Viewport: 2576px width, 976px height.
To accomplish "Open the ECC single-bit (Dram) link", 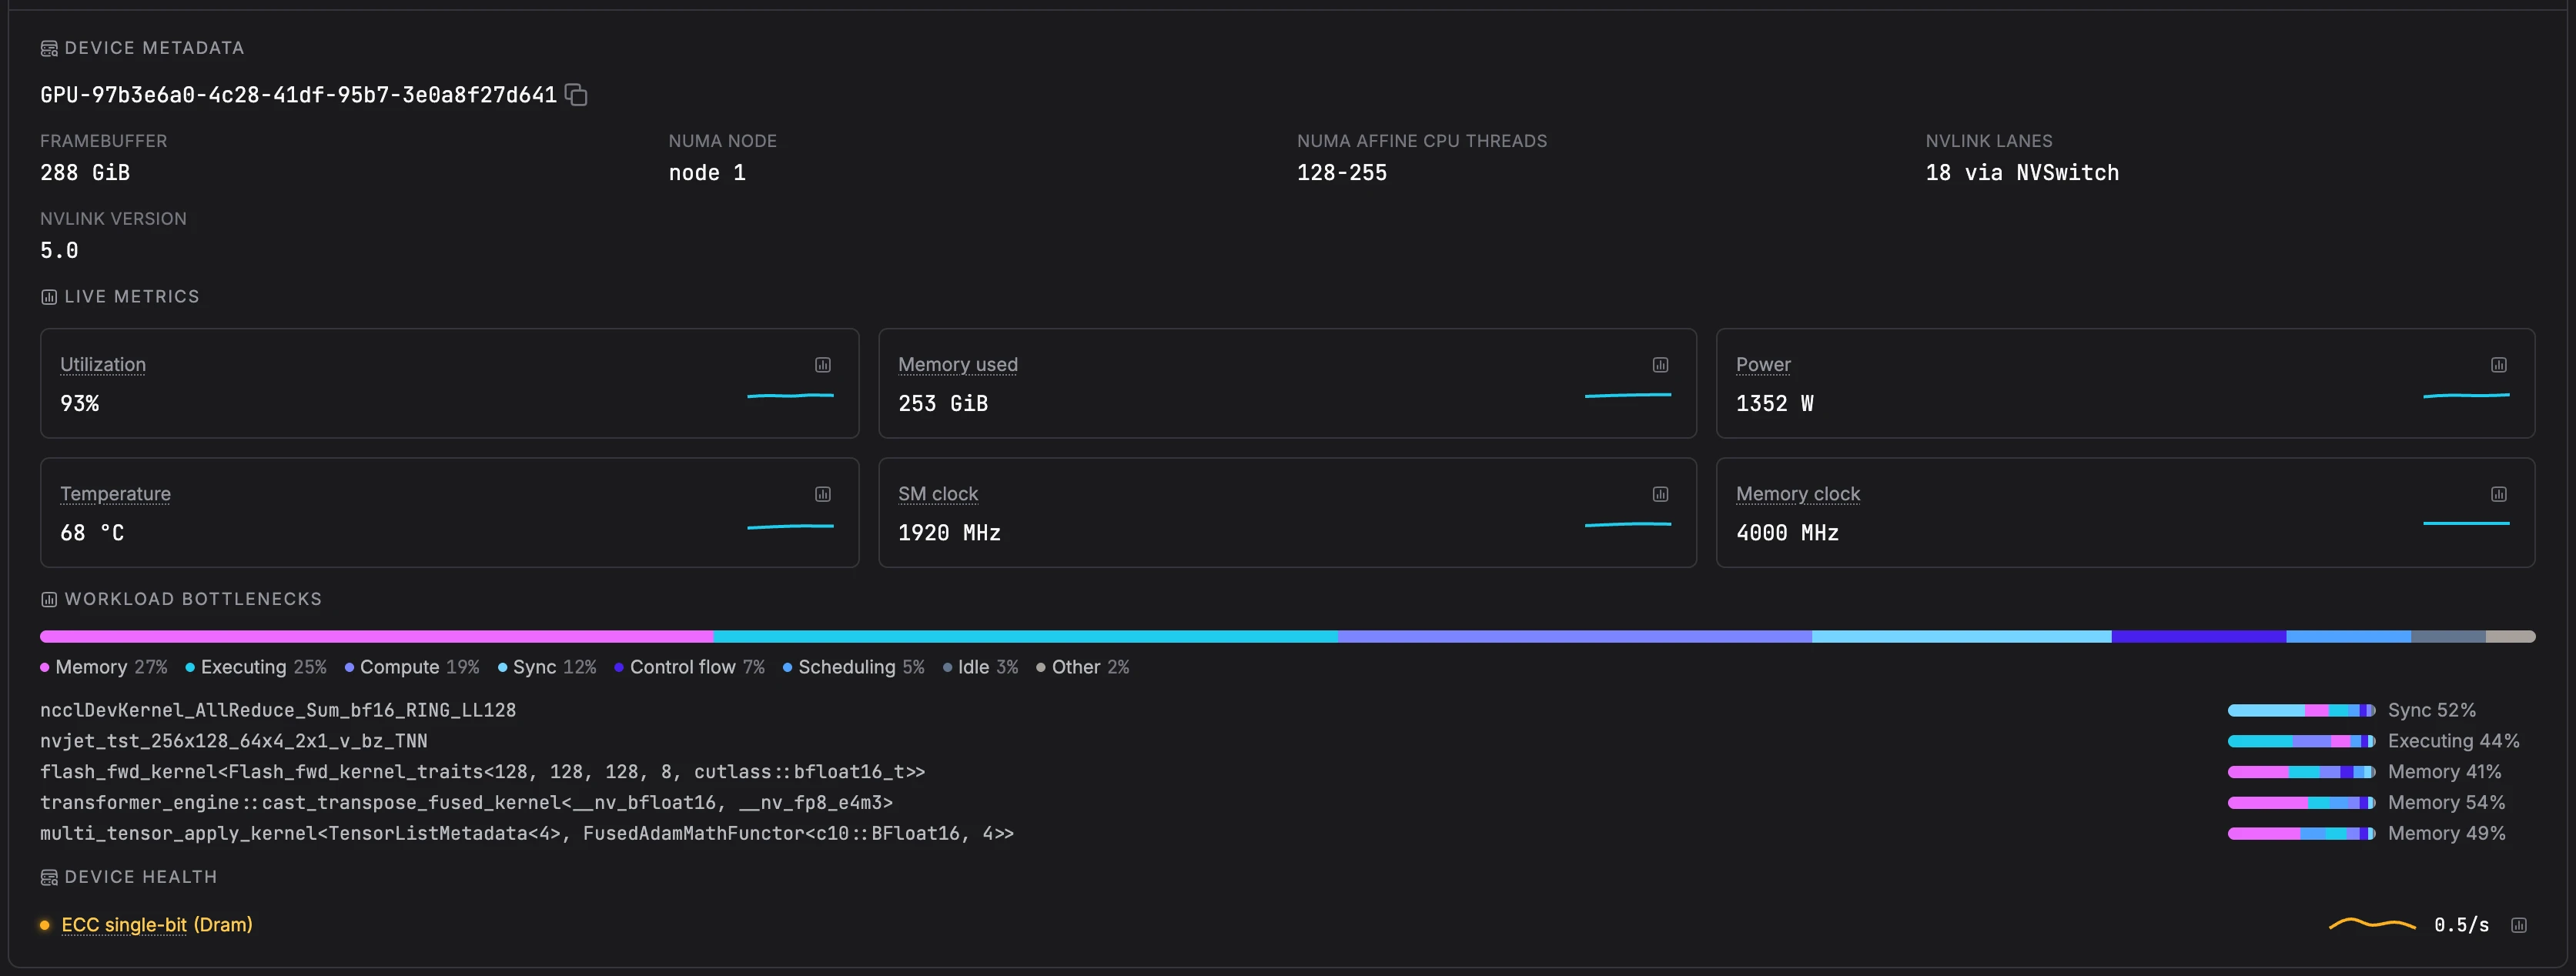I will [157, 925].
